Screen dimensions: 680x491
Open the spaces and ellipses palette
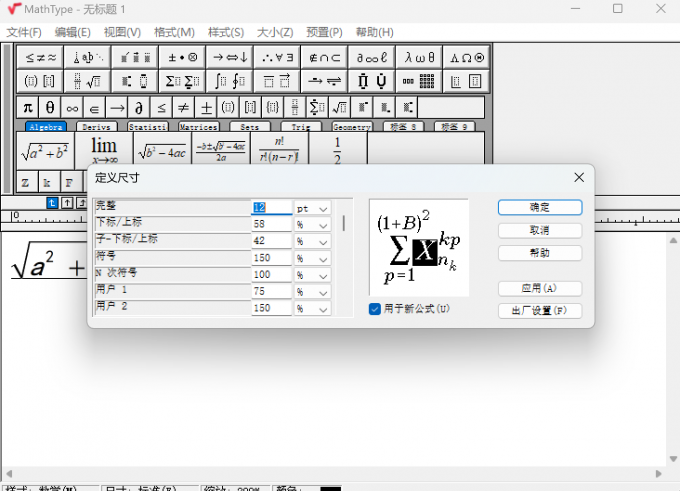(x=88, y=57)
